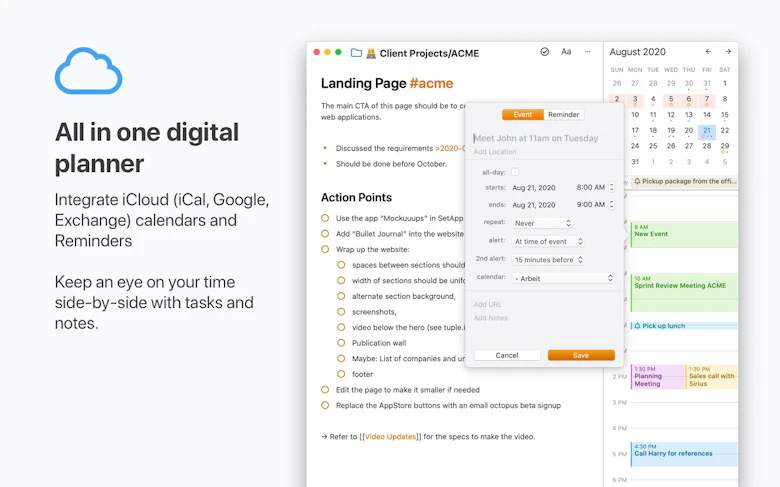Screen dimensions: 780x487
Task: Click the Save button
Action: tap(581, 355)
